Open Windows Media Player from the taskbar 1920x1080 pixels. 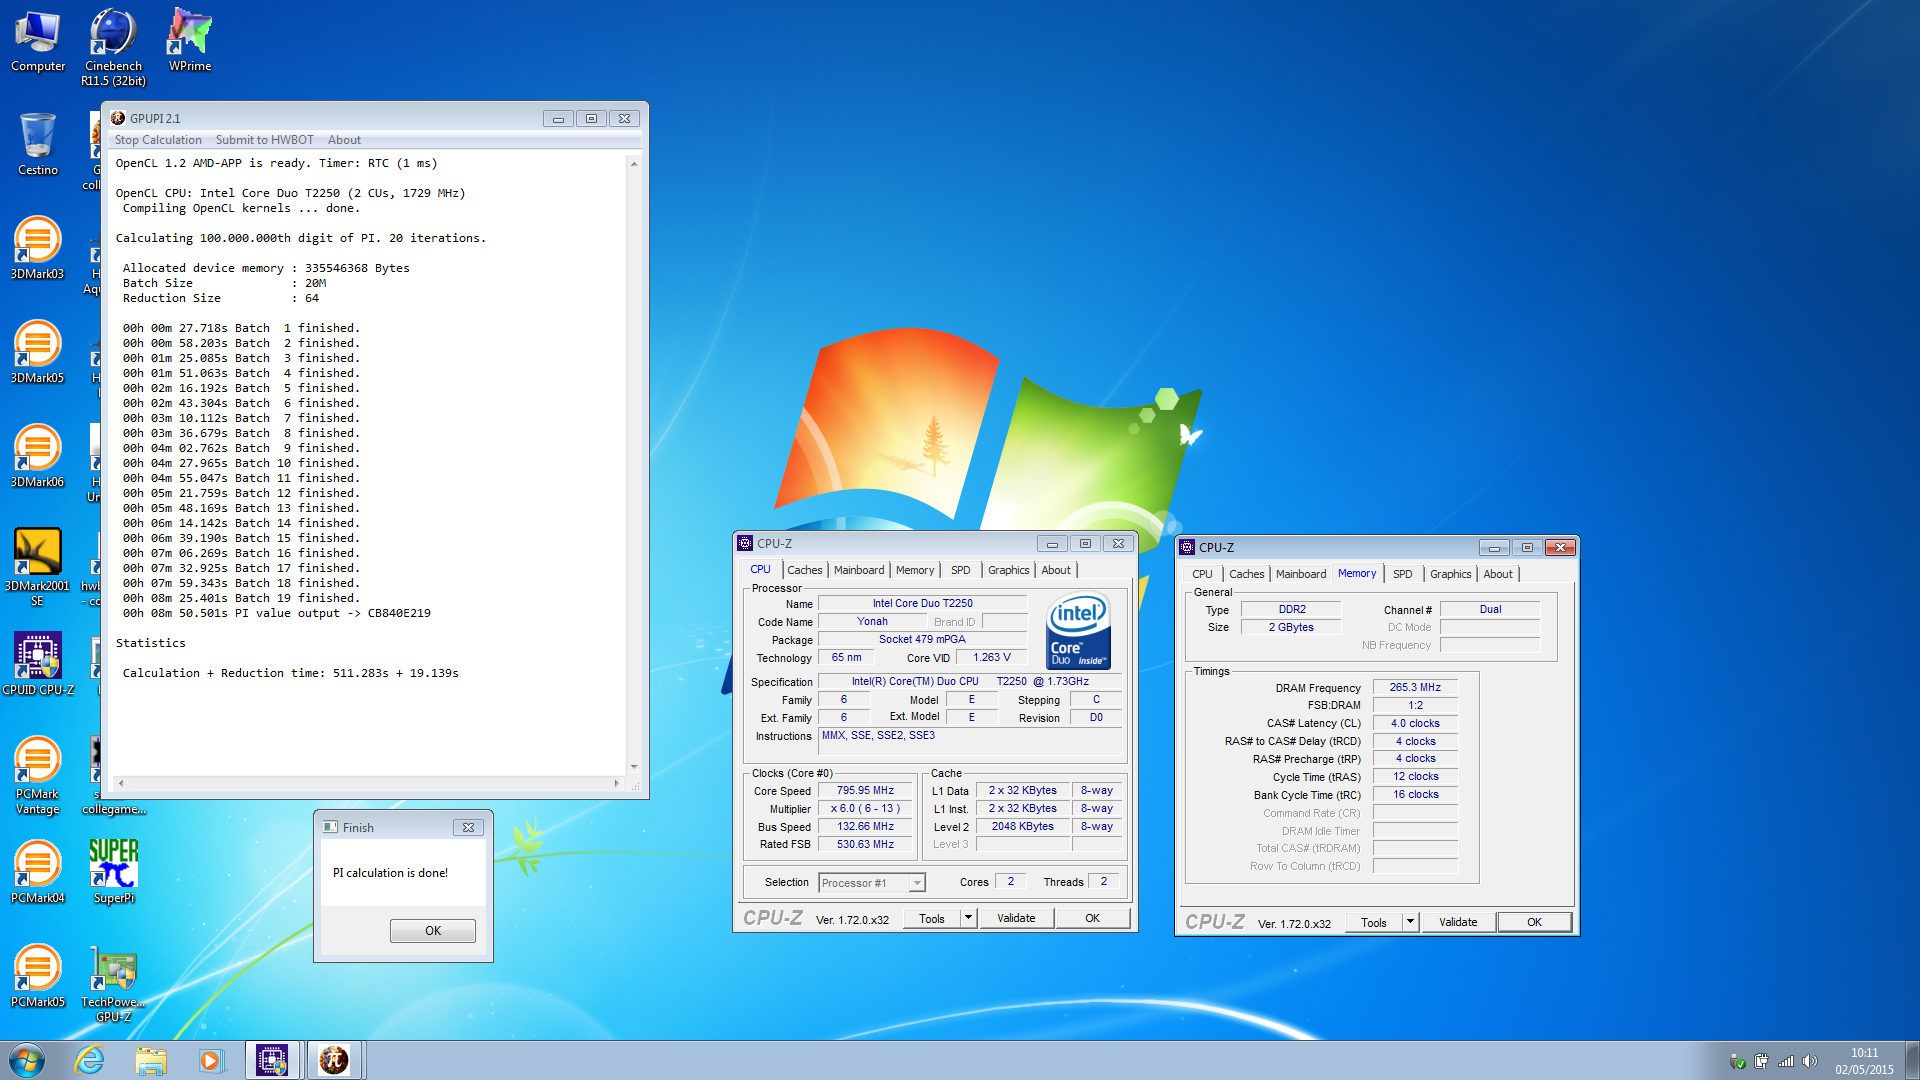click(x=211, y=1060)
